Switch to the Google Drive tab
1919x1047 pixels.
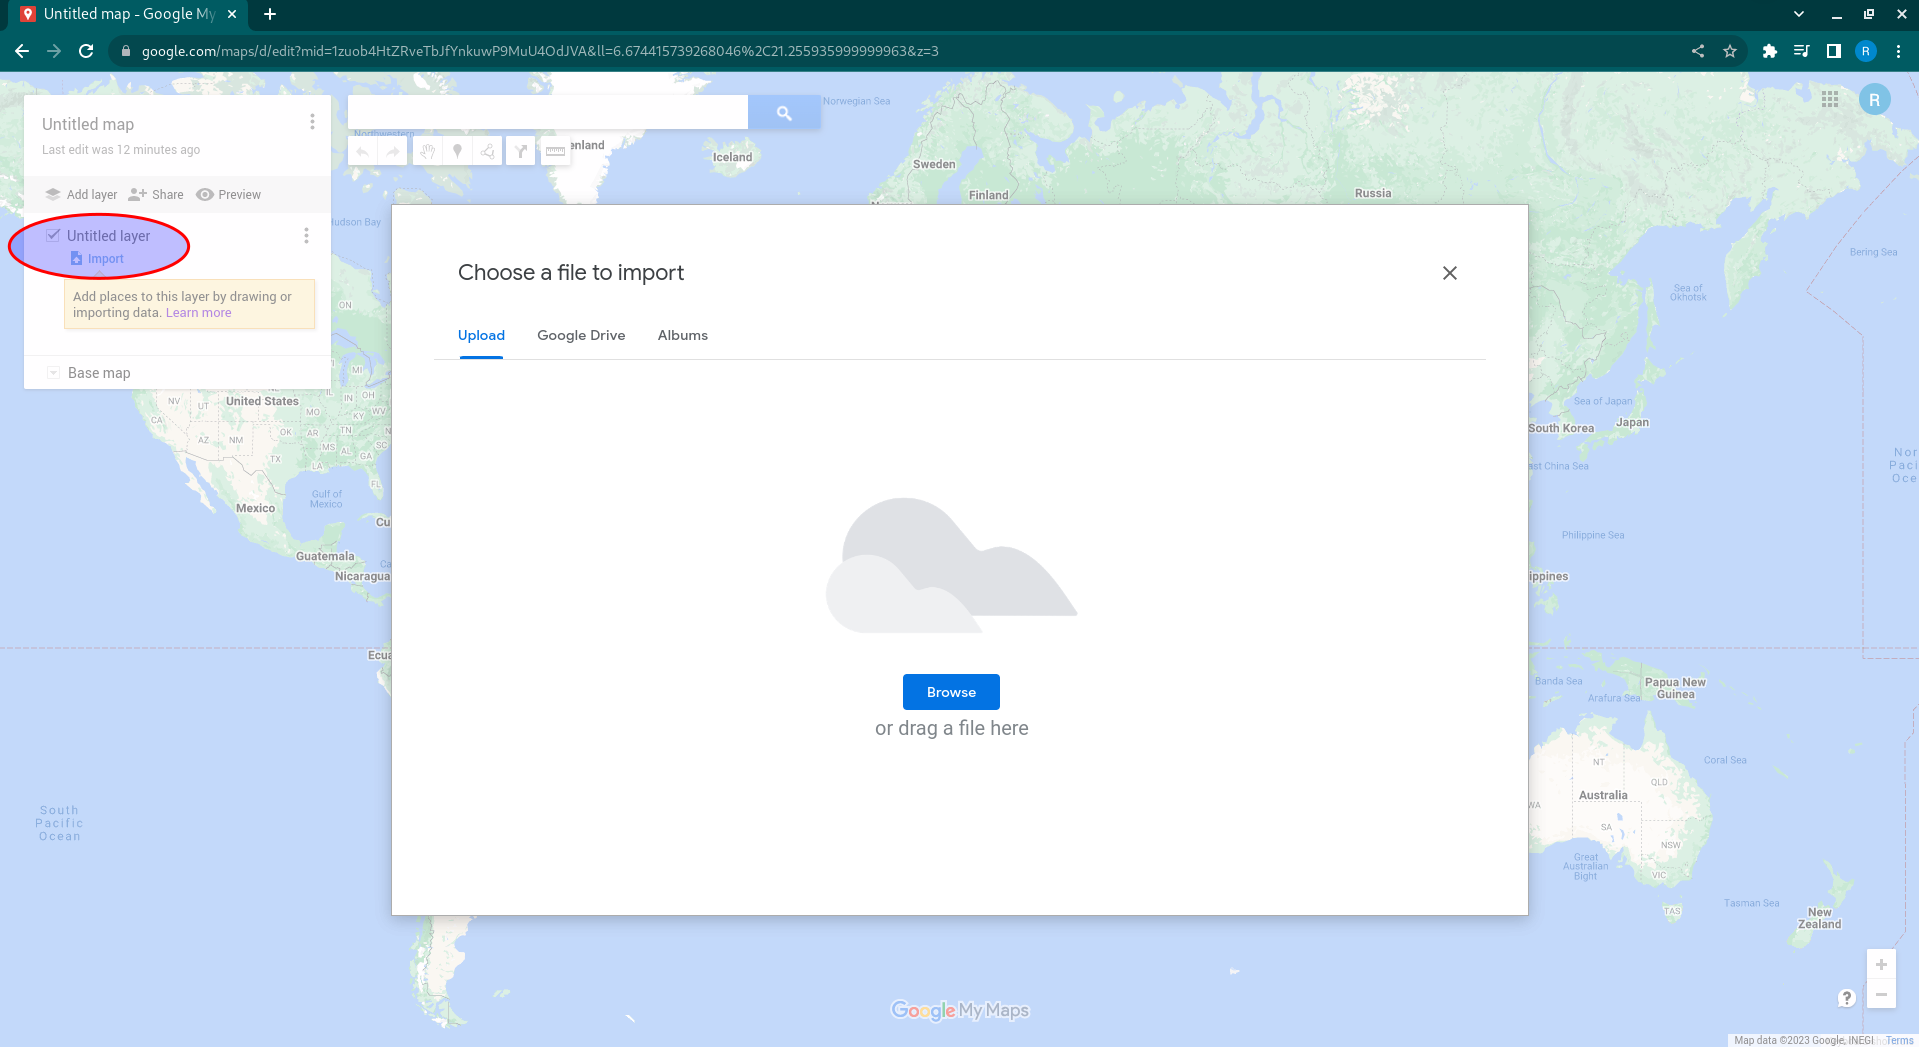pos(581,335)
